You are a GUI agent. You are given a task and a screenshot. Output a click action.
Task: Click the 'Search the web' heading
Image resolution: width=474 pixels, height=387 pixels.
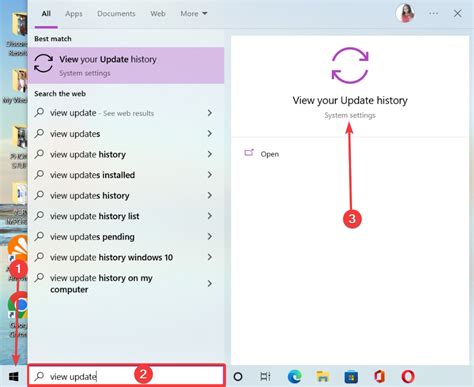tap(60, 94)
